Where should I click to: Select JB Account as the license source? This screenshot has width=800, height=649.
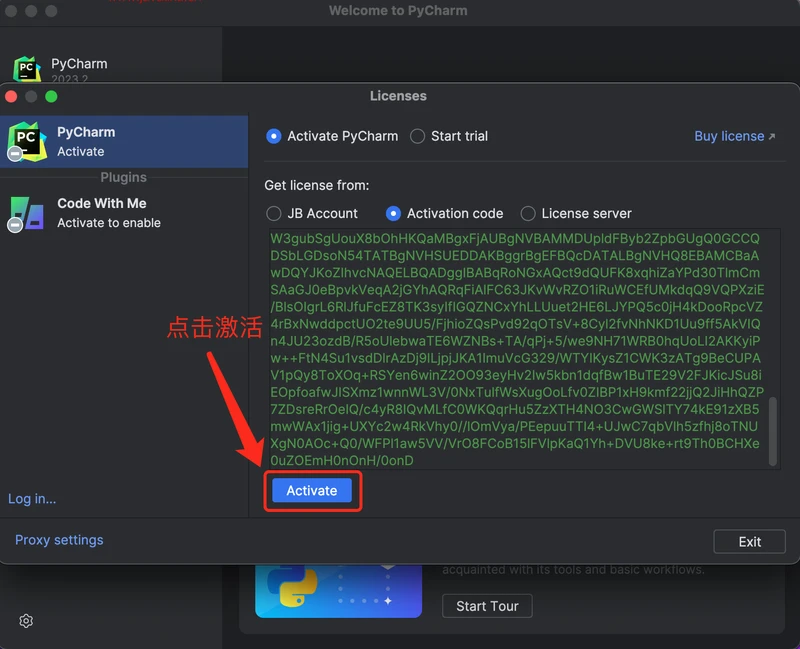click(x=274, y=213)
